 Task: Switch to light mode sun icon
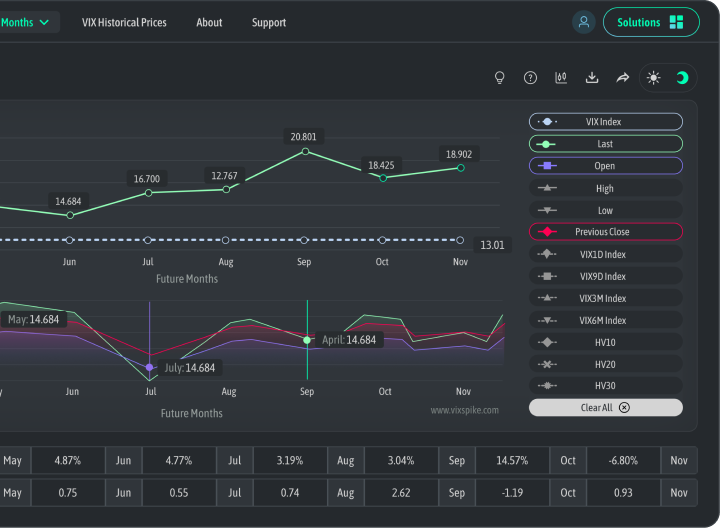[x=654, y=78]
